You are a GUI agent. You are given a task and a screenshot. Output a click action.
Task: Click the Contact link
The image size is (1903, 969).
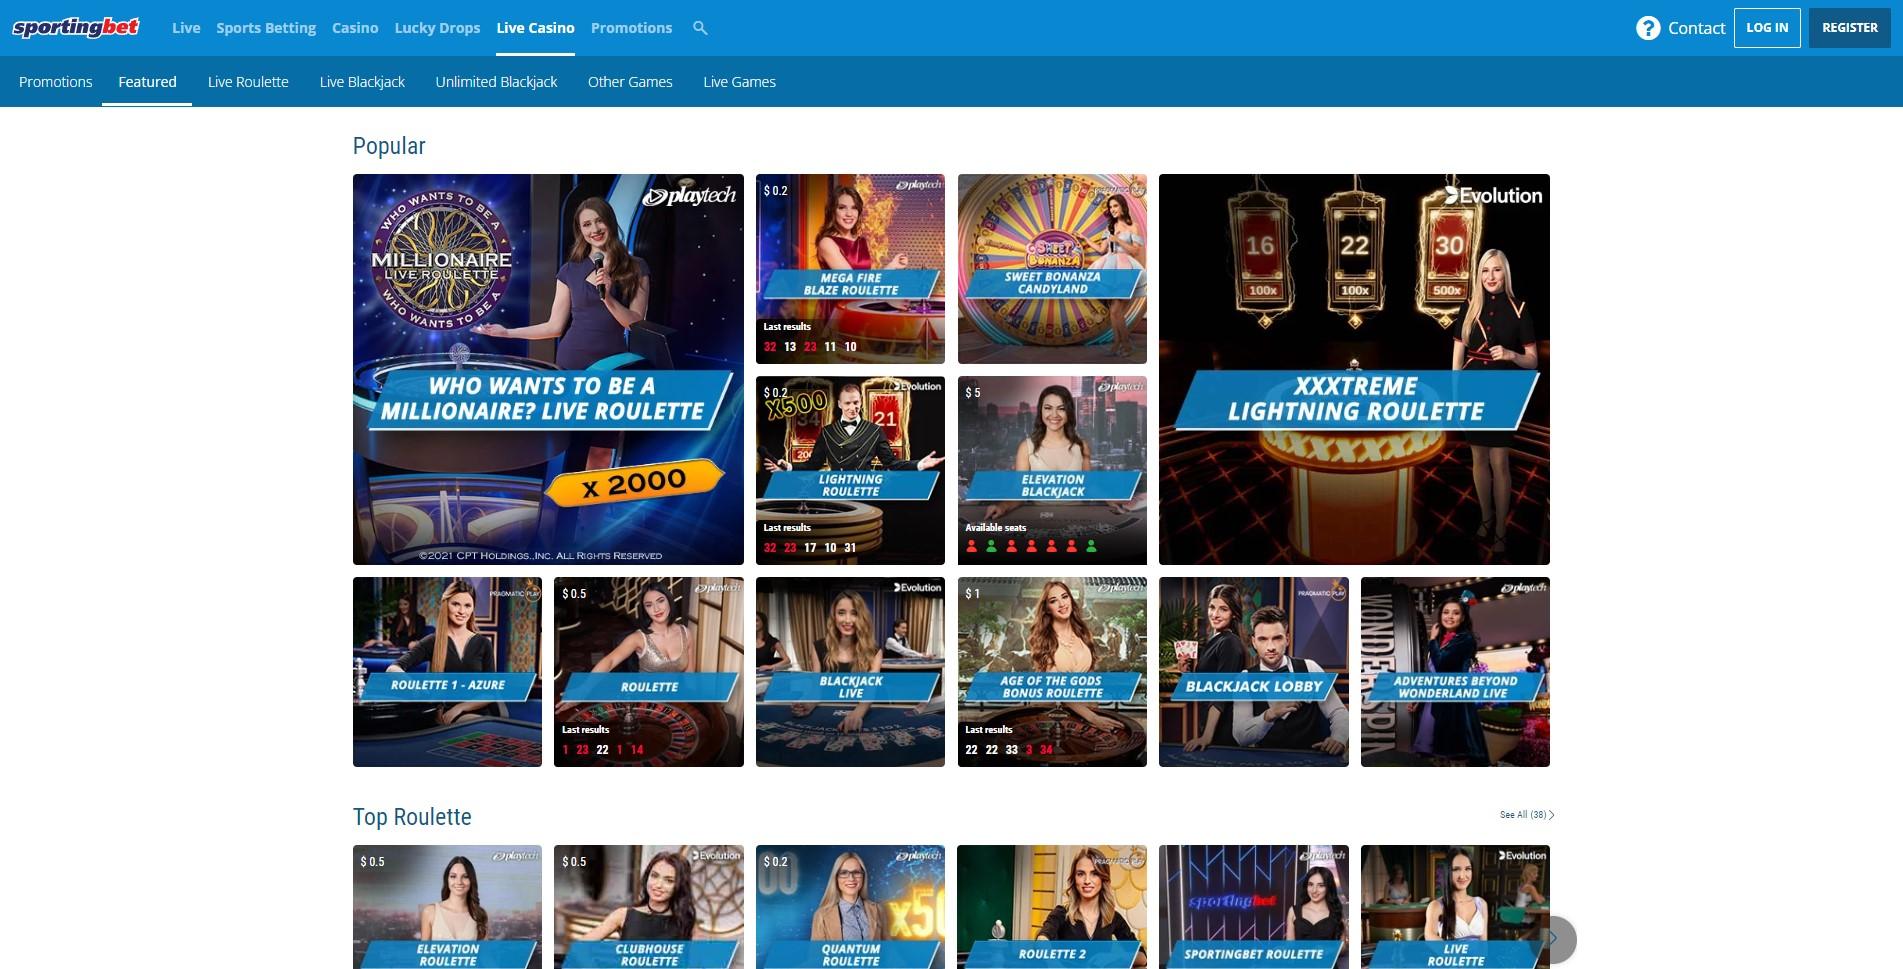1696,28
